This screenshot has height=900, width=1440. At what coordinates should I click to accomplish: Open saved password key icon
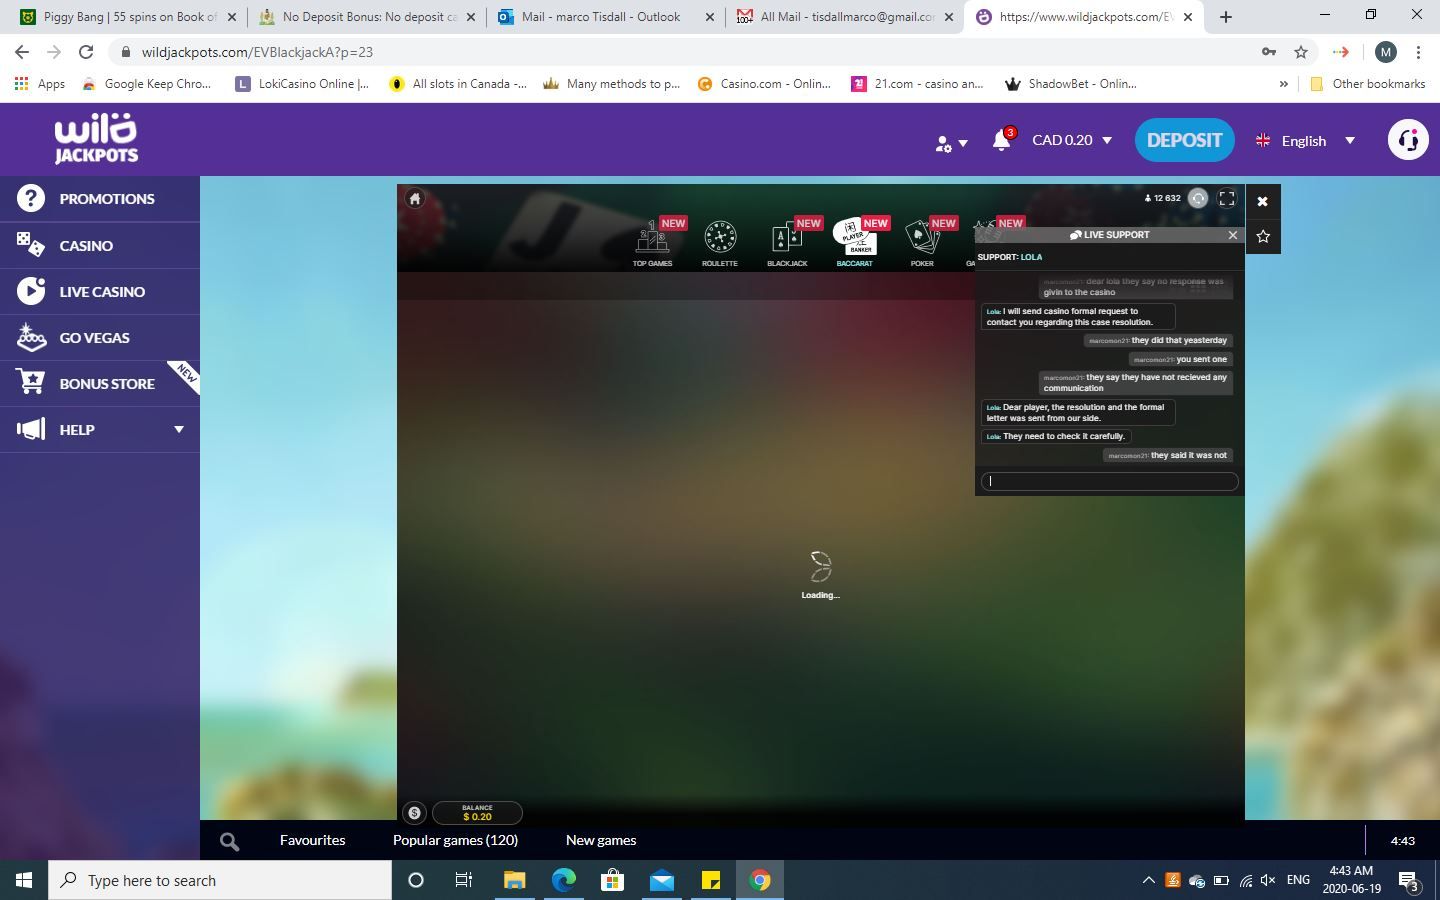(1268, 52)
